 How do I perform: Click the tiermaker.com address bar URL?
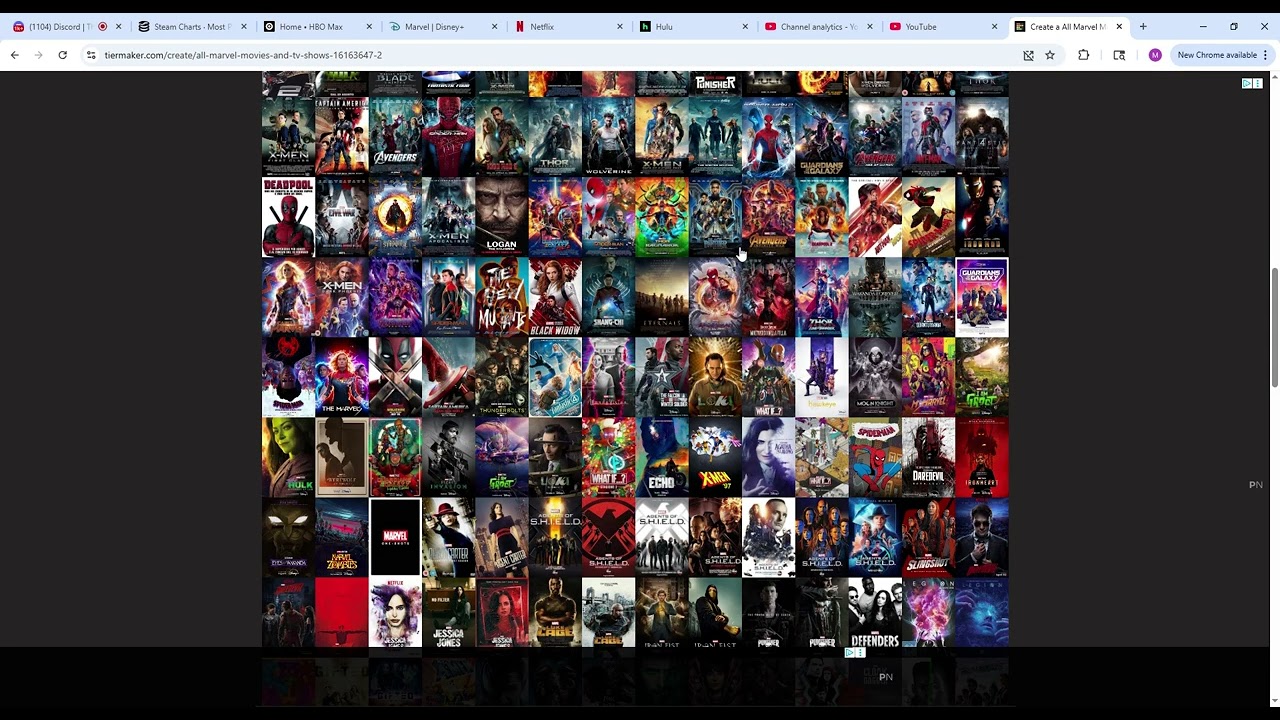point(243,55)
